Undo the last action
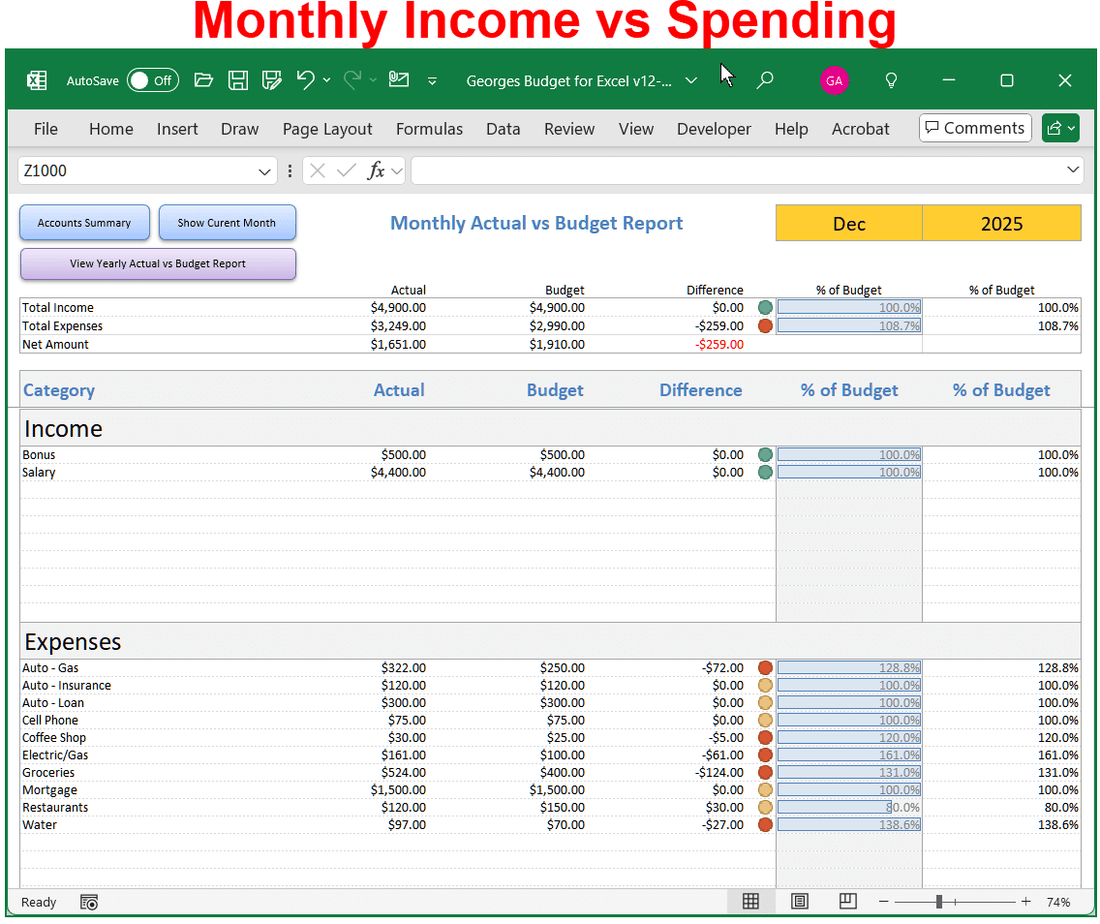 (306, 80)
